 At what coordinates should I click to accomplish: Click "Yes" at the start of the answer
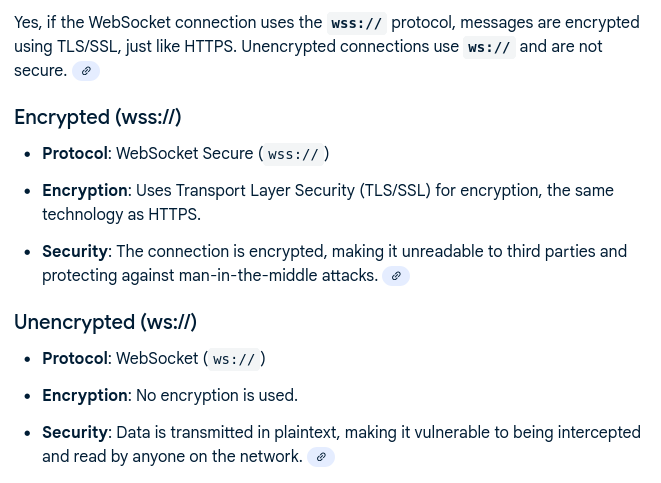[x=28, y=22]
